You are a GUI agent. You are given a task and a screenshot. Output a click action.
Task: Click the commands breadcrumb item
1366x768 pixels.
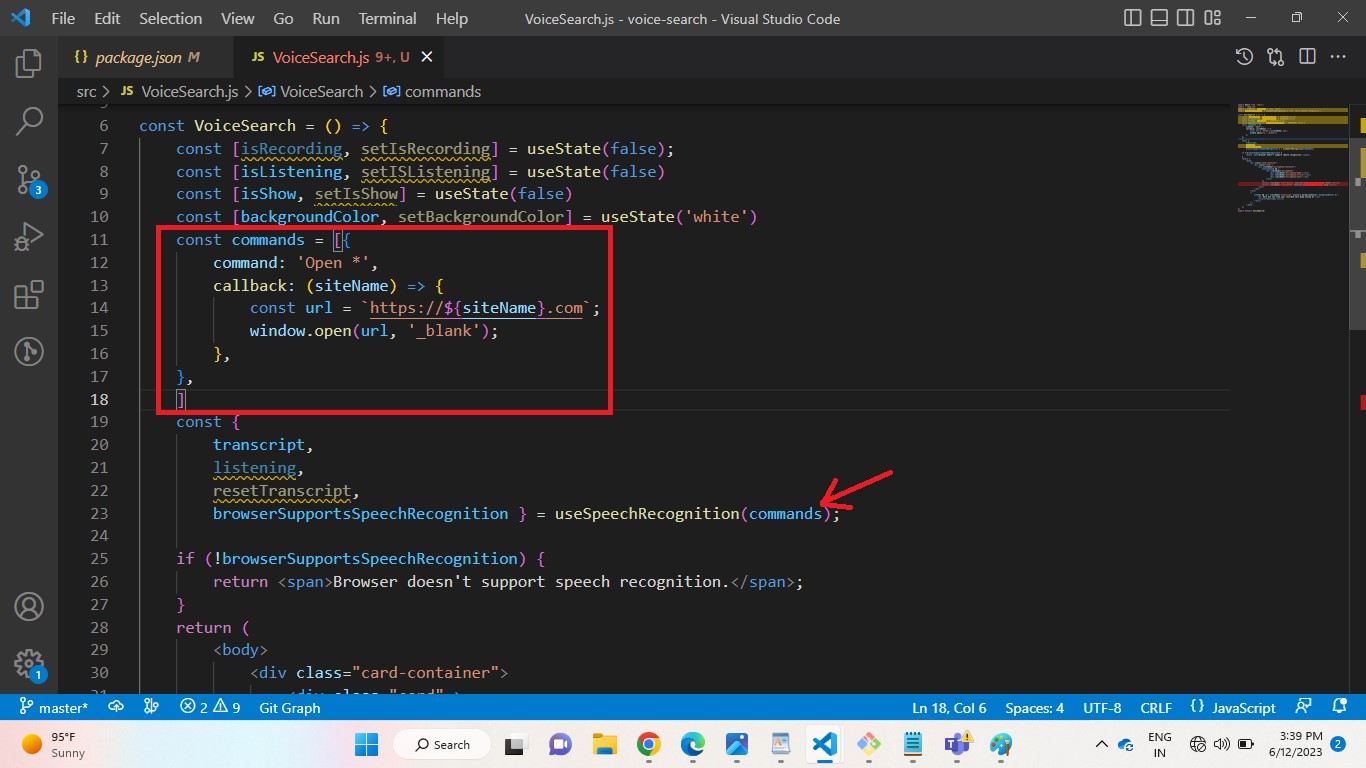coord(442,91)
